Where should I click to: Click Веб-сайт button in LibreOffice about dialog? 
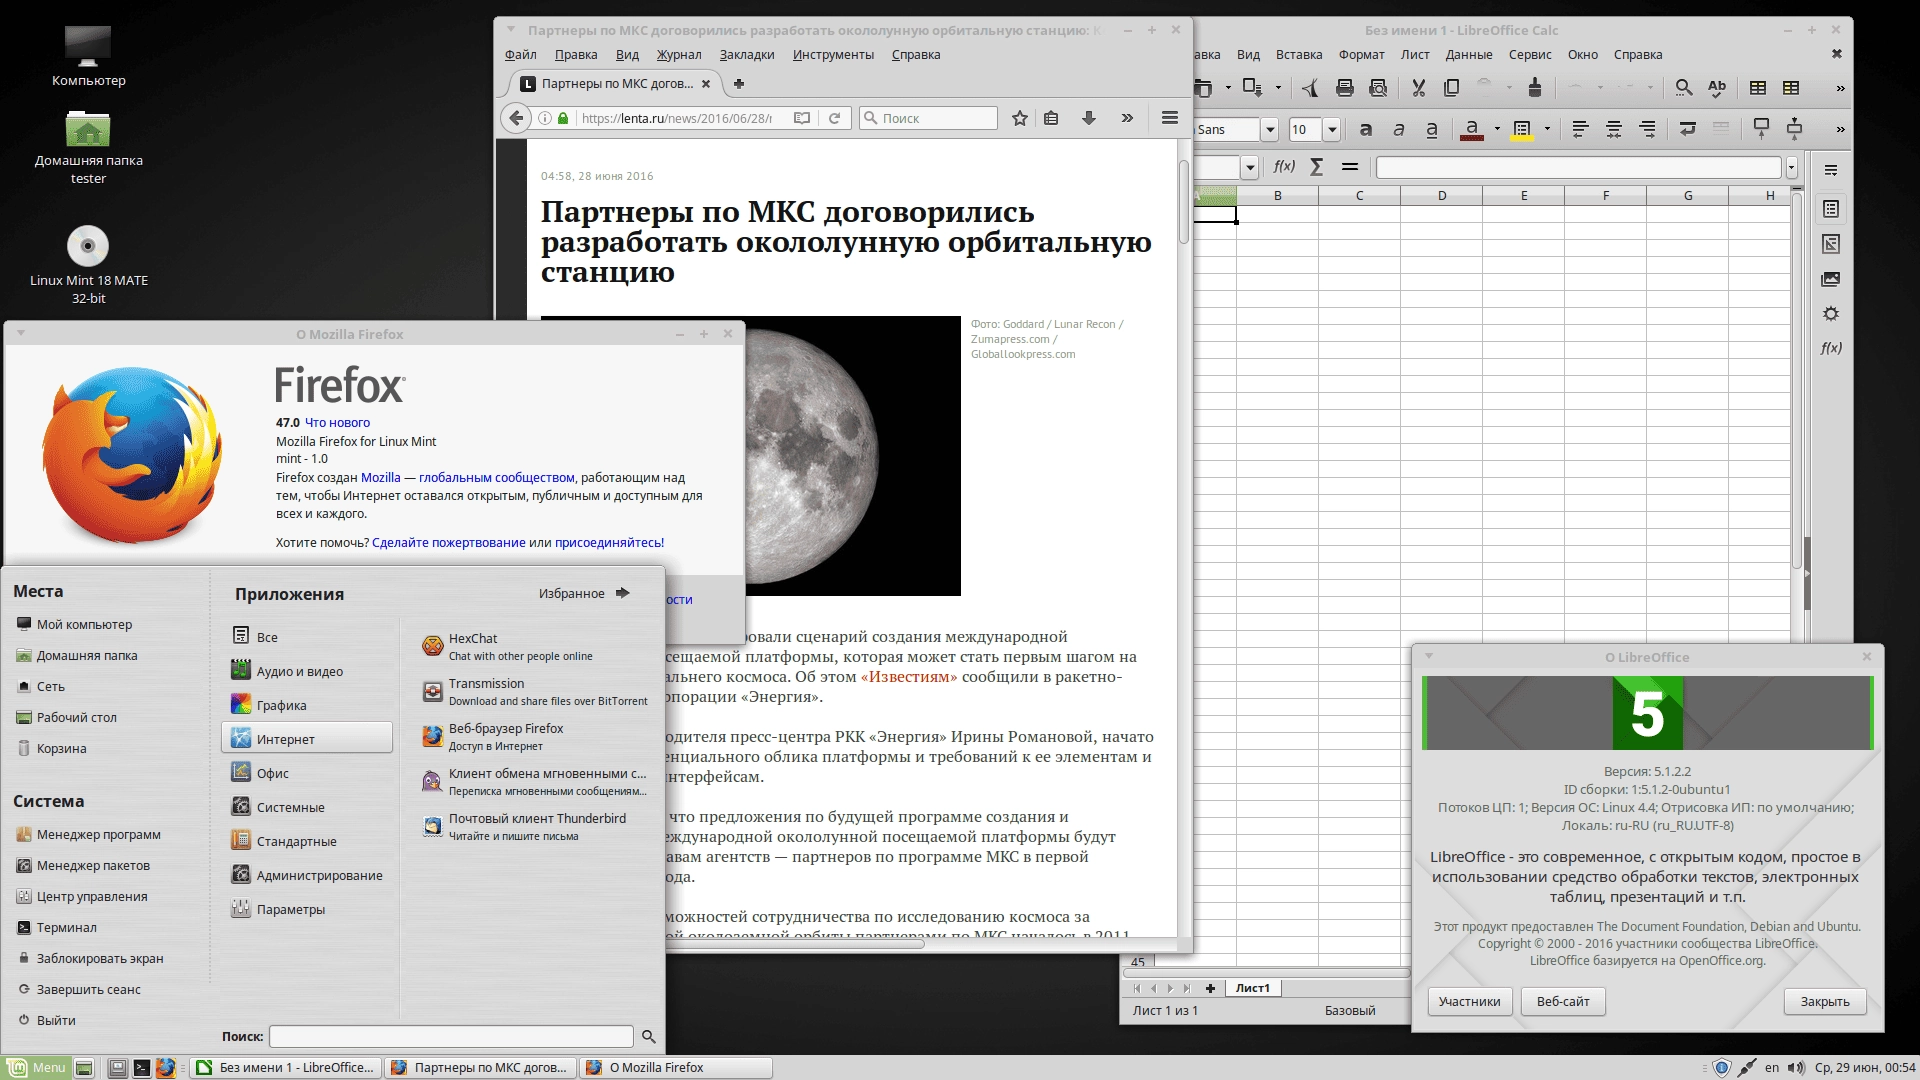coord(1563,1001)
